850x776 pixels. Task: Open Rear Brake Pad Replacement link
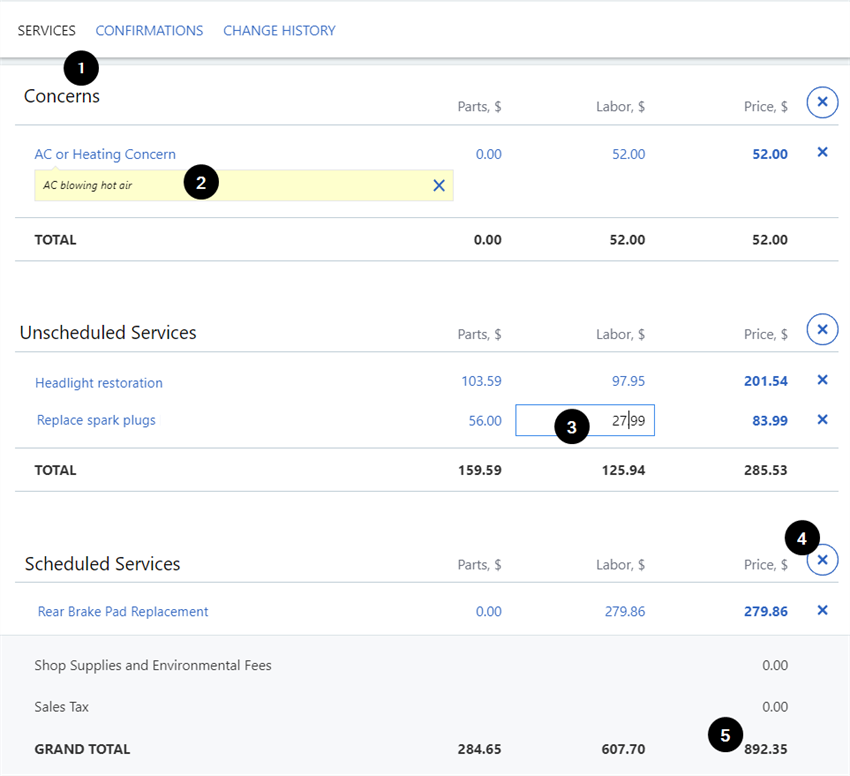click(x=123, y=611)
